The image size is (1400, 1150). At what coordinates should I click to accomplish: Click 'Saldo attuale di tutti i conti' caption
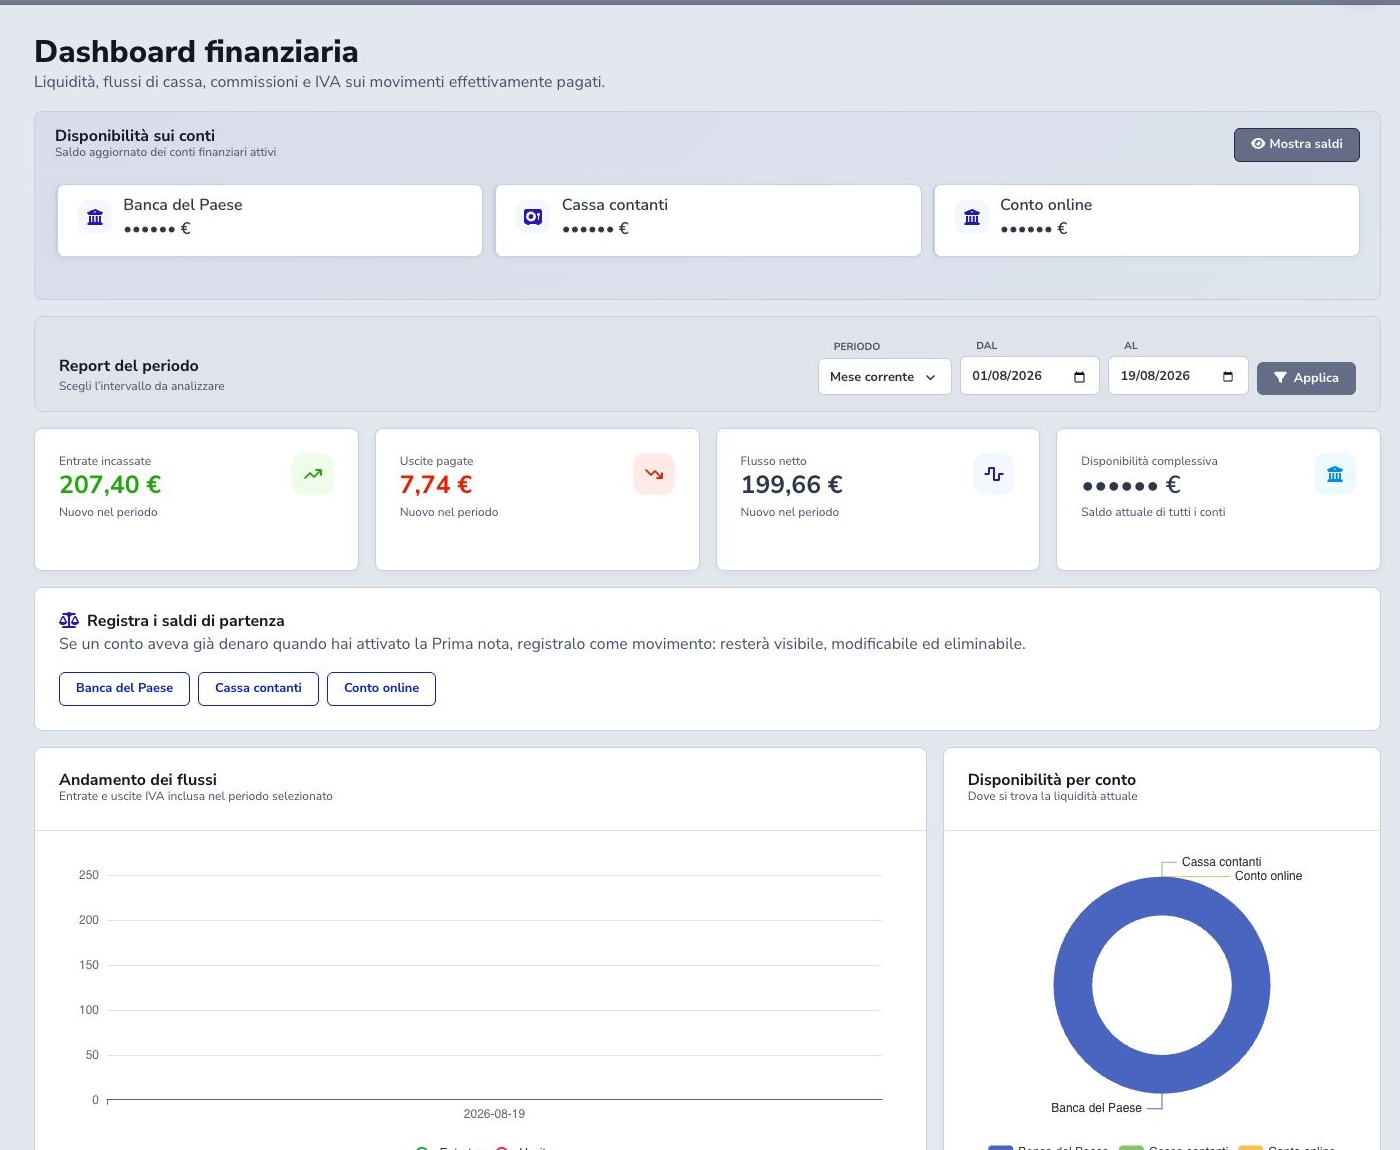pos(1153,512)
